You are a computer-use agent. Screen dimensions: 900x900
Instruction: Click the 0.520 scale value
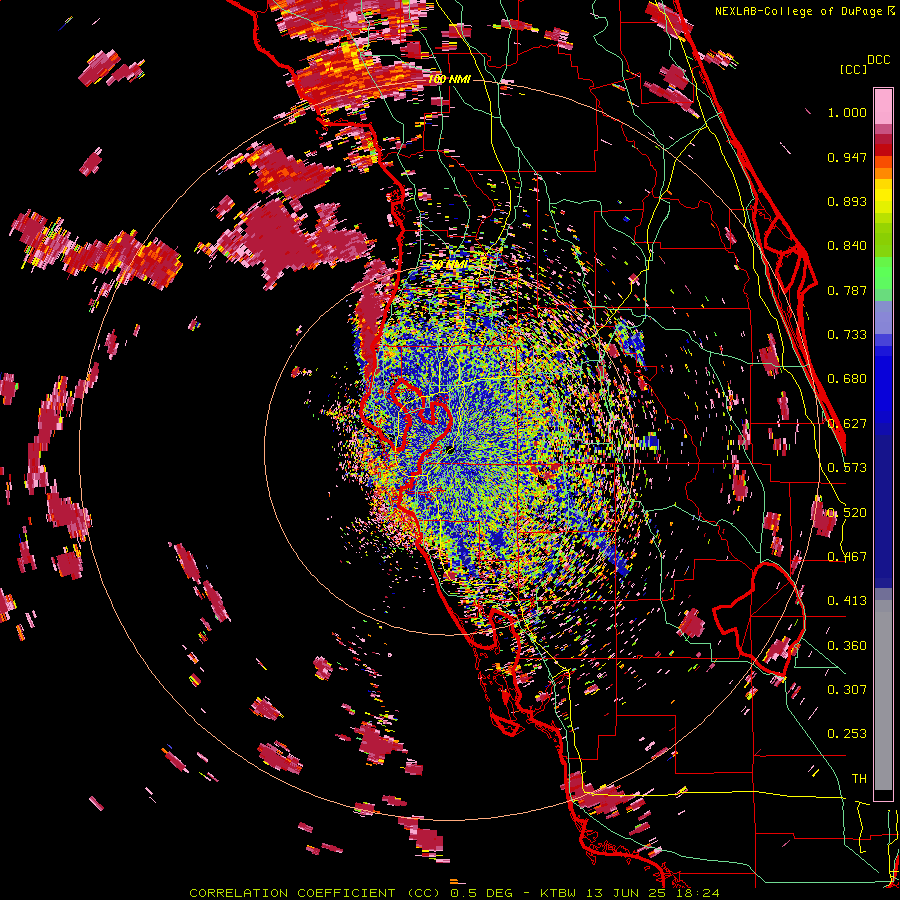tap(847, 513)
